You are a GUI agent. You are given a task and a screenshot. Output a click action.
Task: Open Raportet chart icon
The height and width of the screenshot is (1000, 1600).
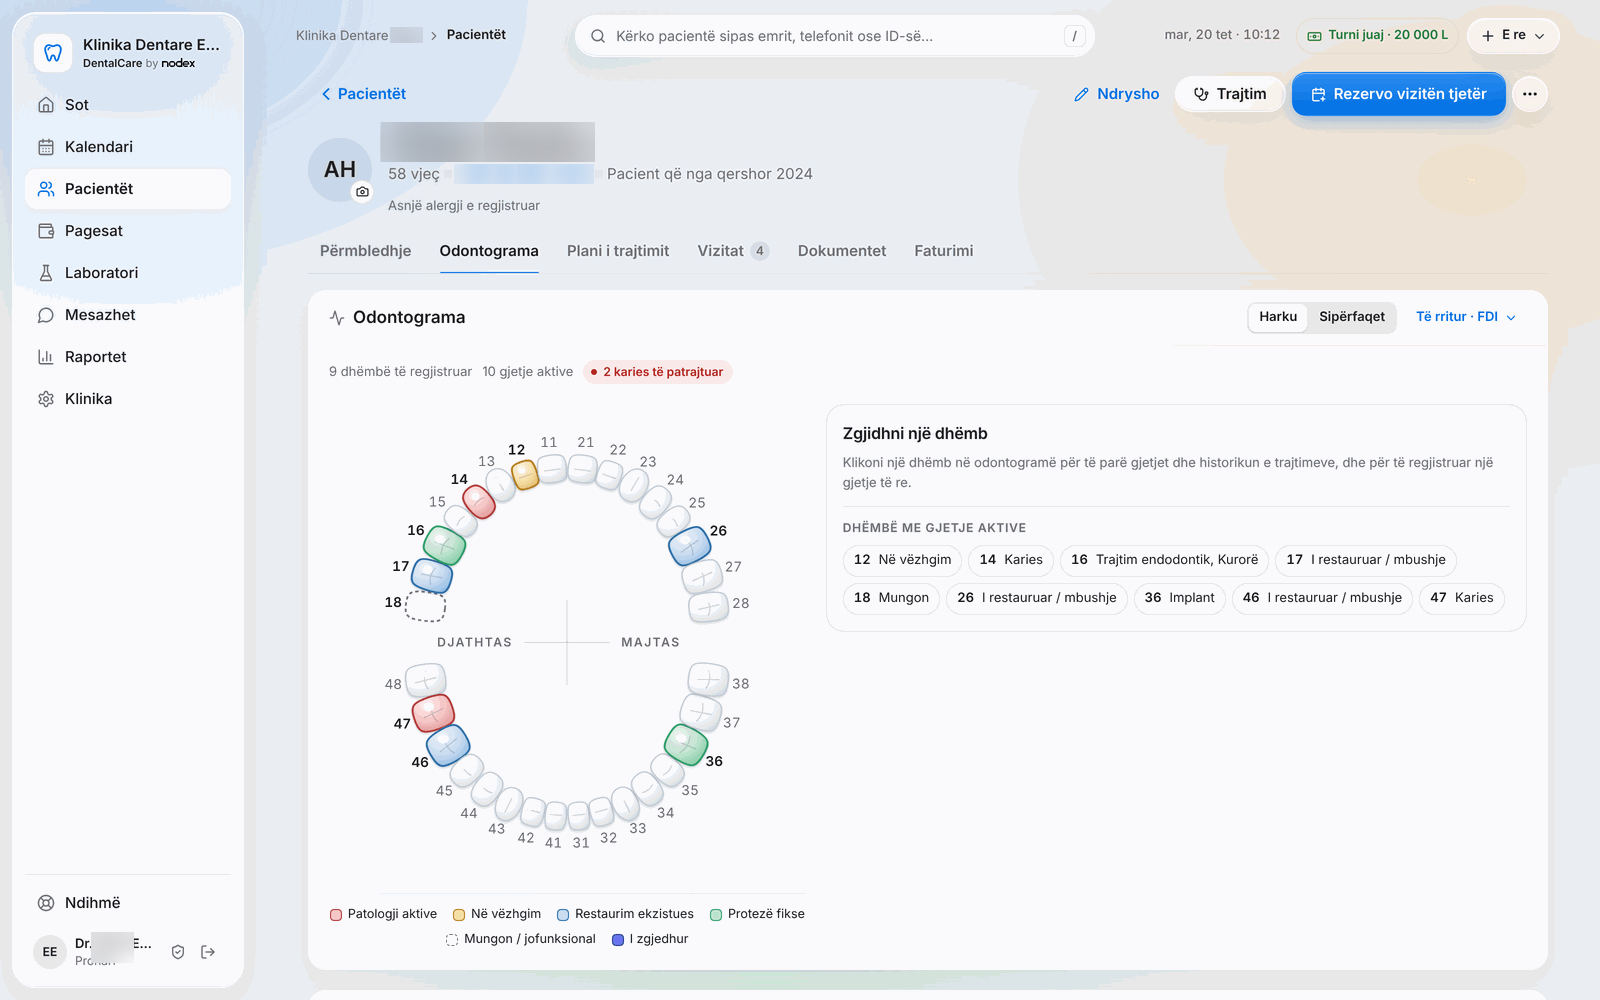[x=46, y=357]
